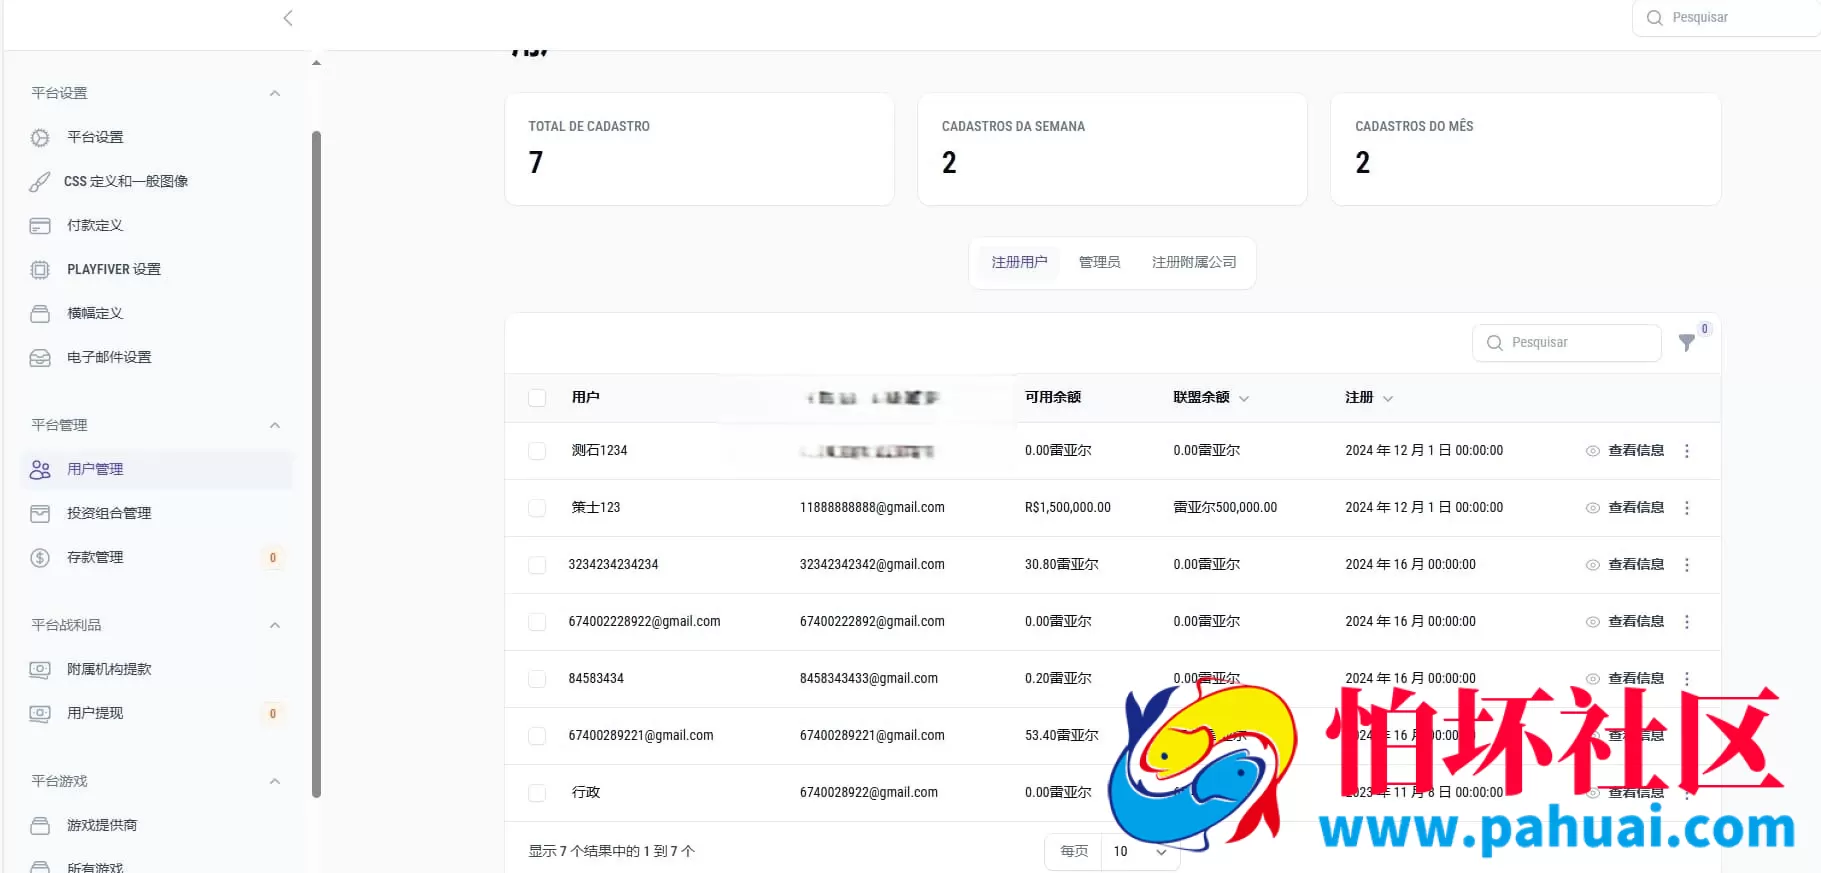Viewport: 1821px width, 873px height.
Task: Sort by 联盟余额 column arrow
Action: pos(1244,398)
